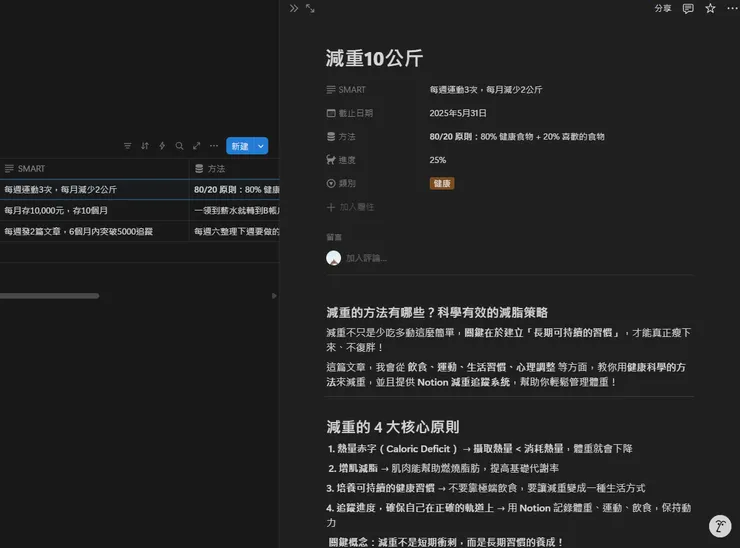The width and height of the screenshot is (740, 548).
Task: Click table cell starting 一領到薪水
Action: pos(235,211)
